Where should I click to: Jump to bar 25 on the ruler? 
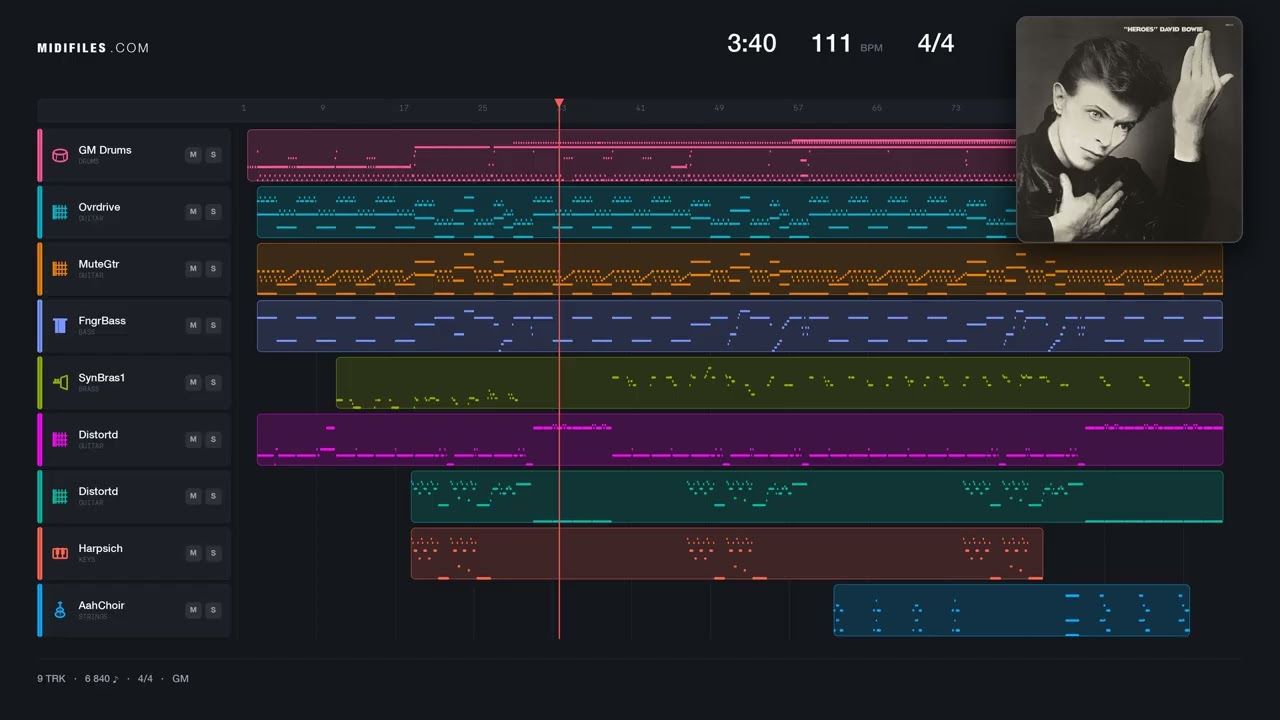pyautogui.click(x=483, y=108)
